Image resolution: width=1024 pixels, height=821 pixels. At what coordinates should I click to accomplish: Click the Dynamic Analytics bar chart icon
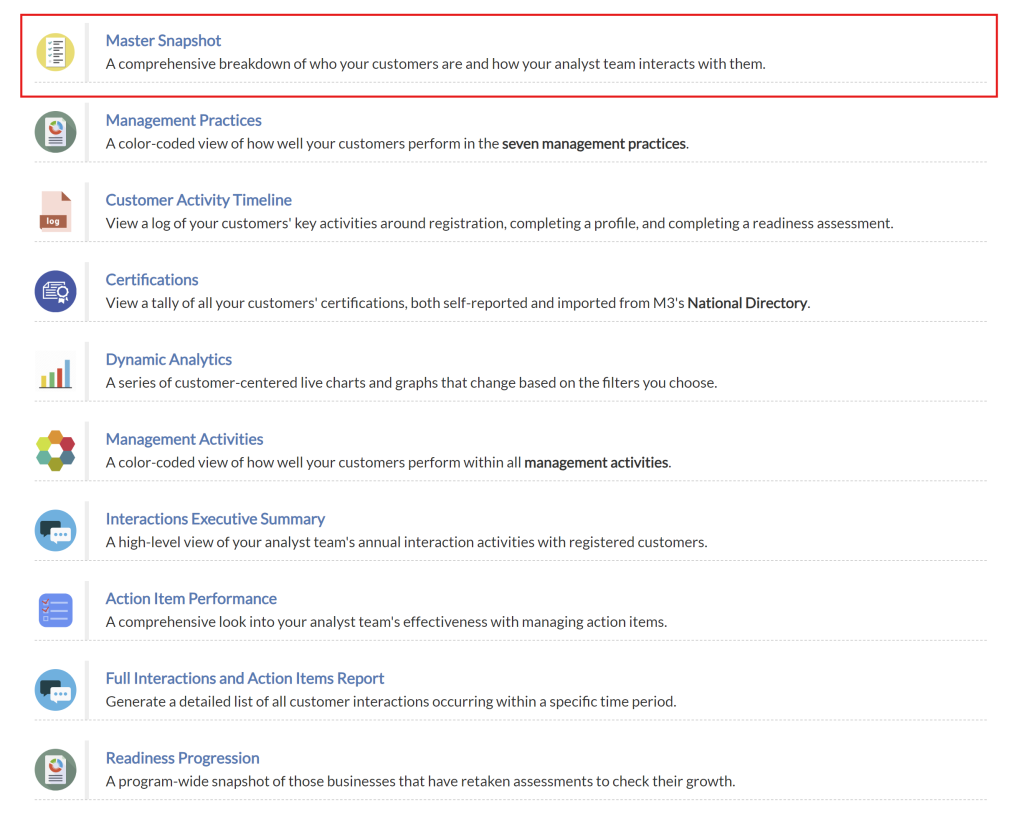tap(55, 372)
